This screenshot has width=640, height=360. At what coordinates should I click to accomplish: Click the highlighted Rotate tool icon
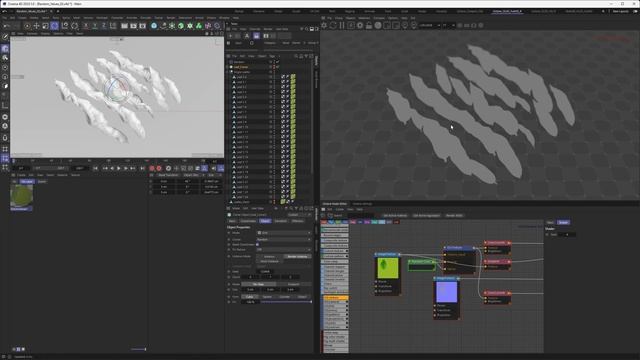pos(54,26)
